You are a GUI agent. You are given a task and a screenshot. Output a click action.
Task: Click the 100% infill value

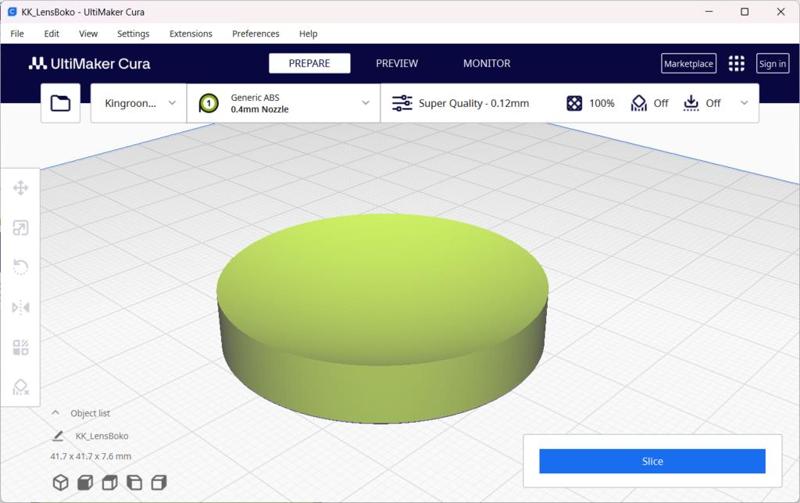tap(602, 103)
